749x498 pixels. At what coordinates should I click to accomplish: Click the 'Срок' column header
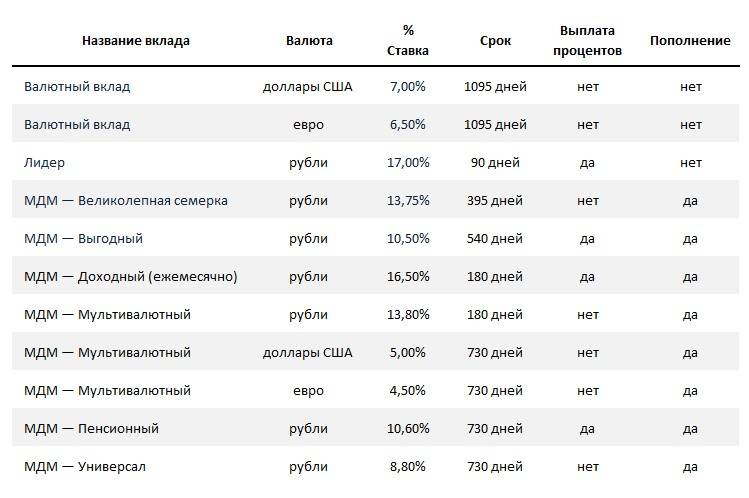(495, 41)
